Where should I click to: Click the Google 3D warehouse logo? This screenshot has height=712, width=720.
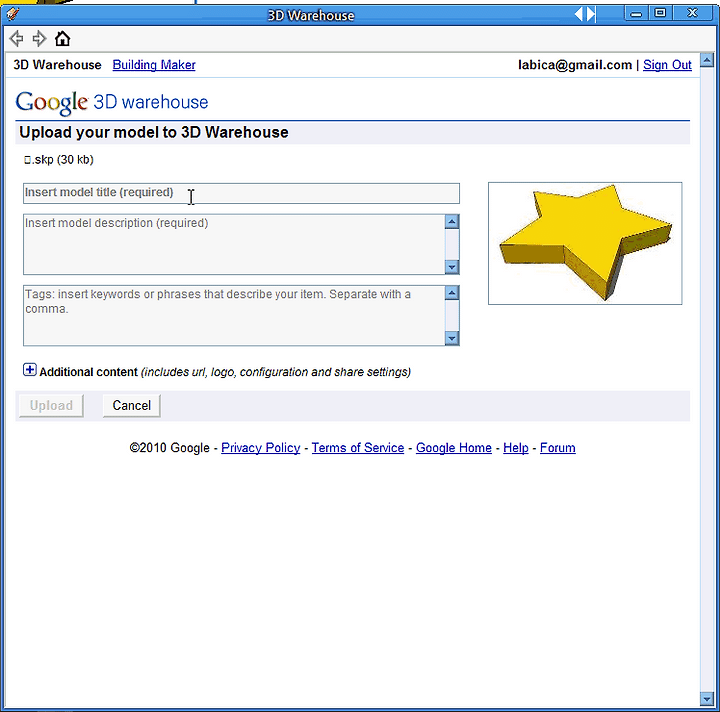click(x=112, y=102)
